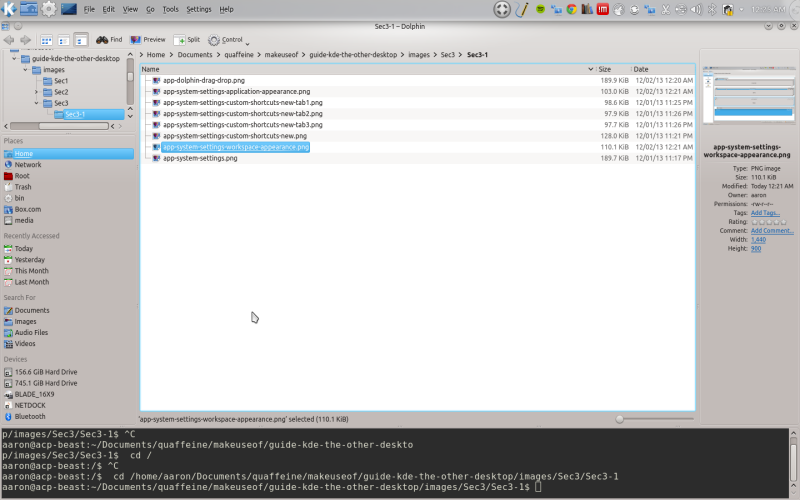Launch System Settings from the panel gear
Image resolution: width=800 pixels, height=500 pixels.
[x=48, y=9]
